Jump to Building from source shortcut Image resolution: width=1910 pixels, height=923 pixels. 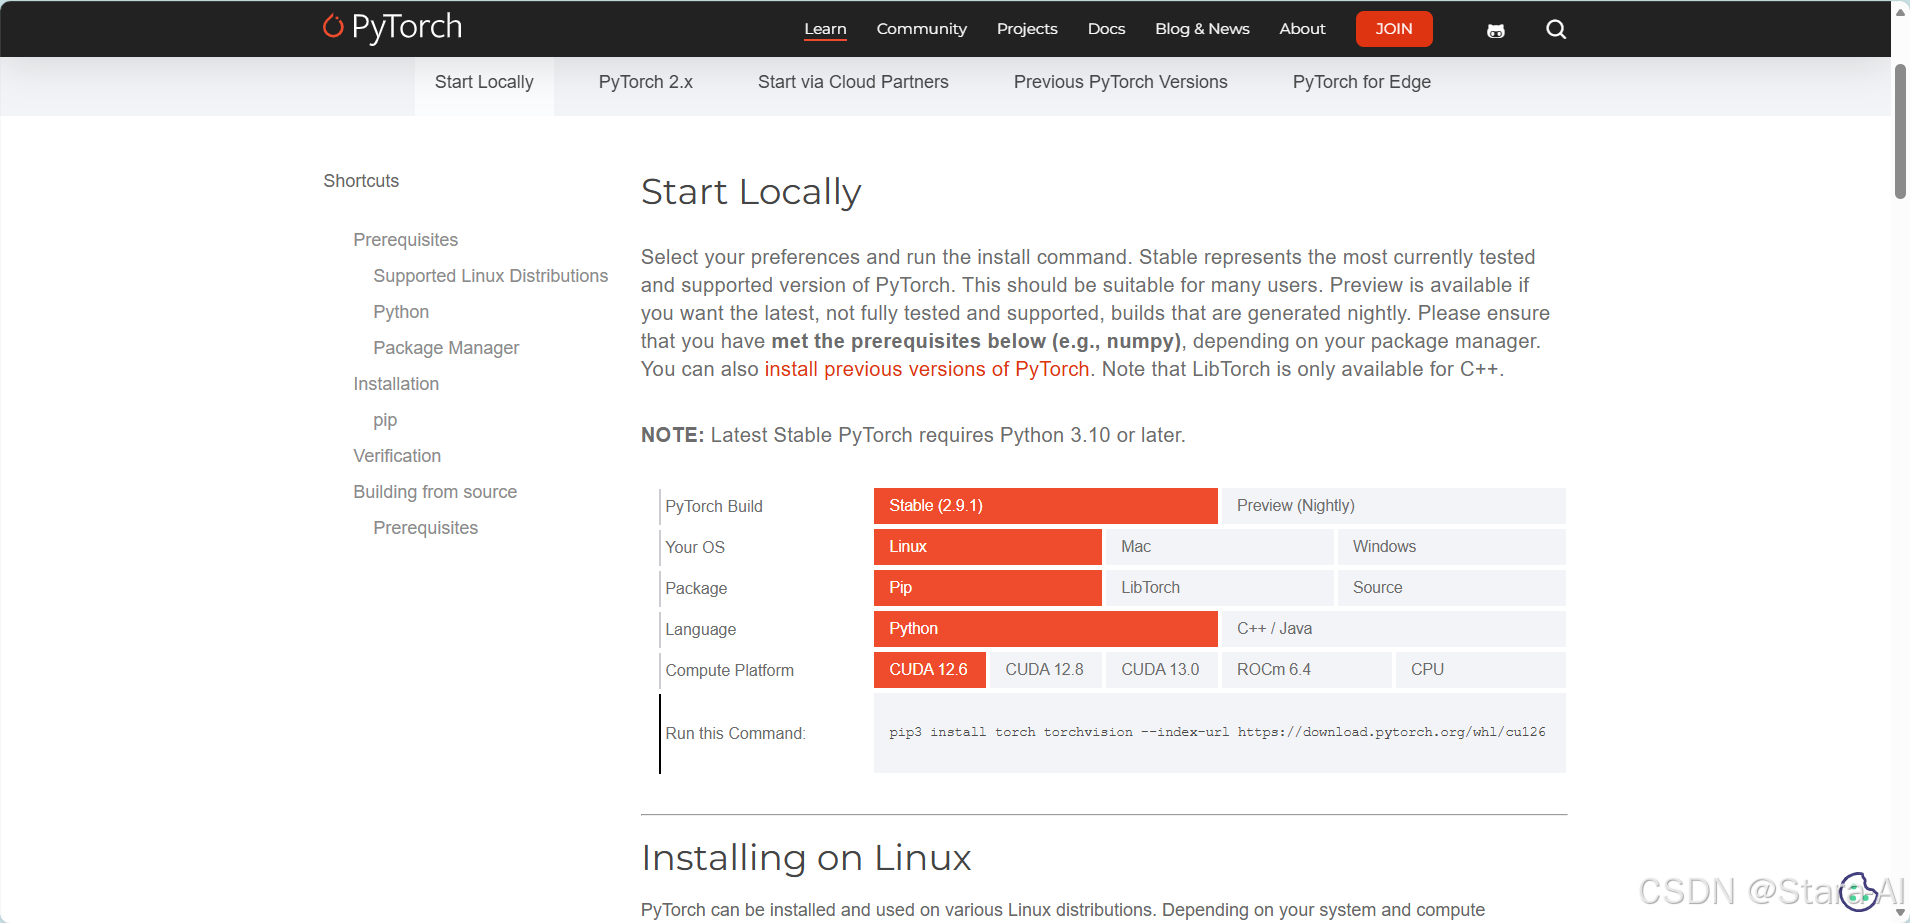click(435, 492)
